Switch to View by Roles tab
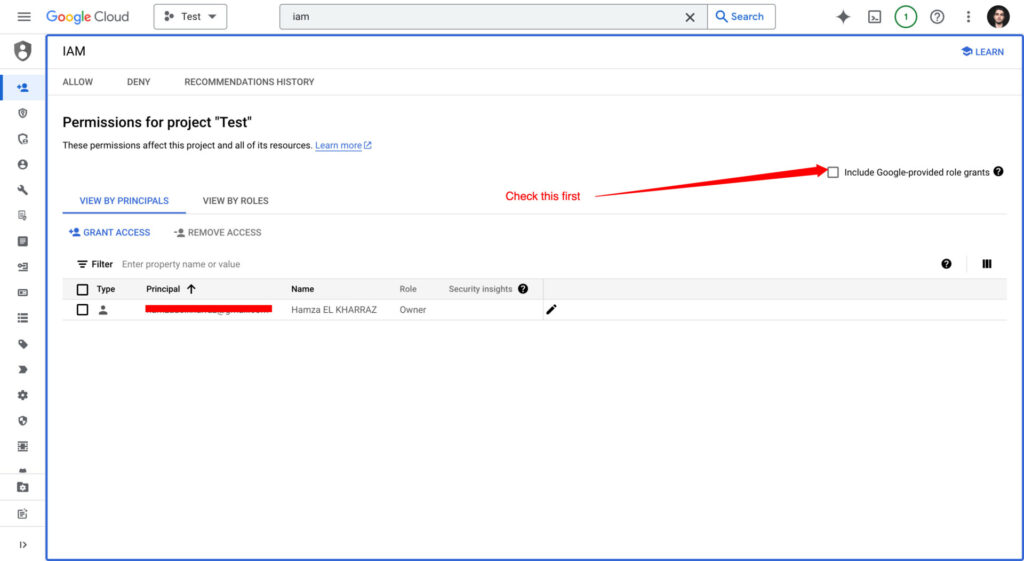 pos(235,201)
